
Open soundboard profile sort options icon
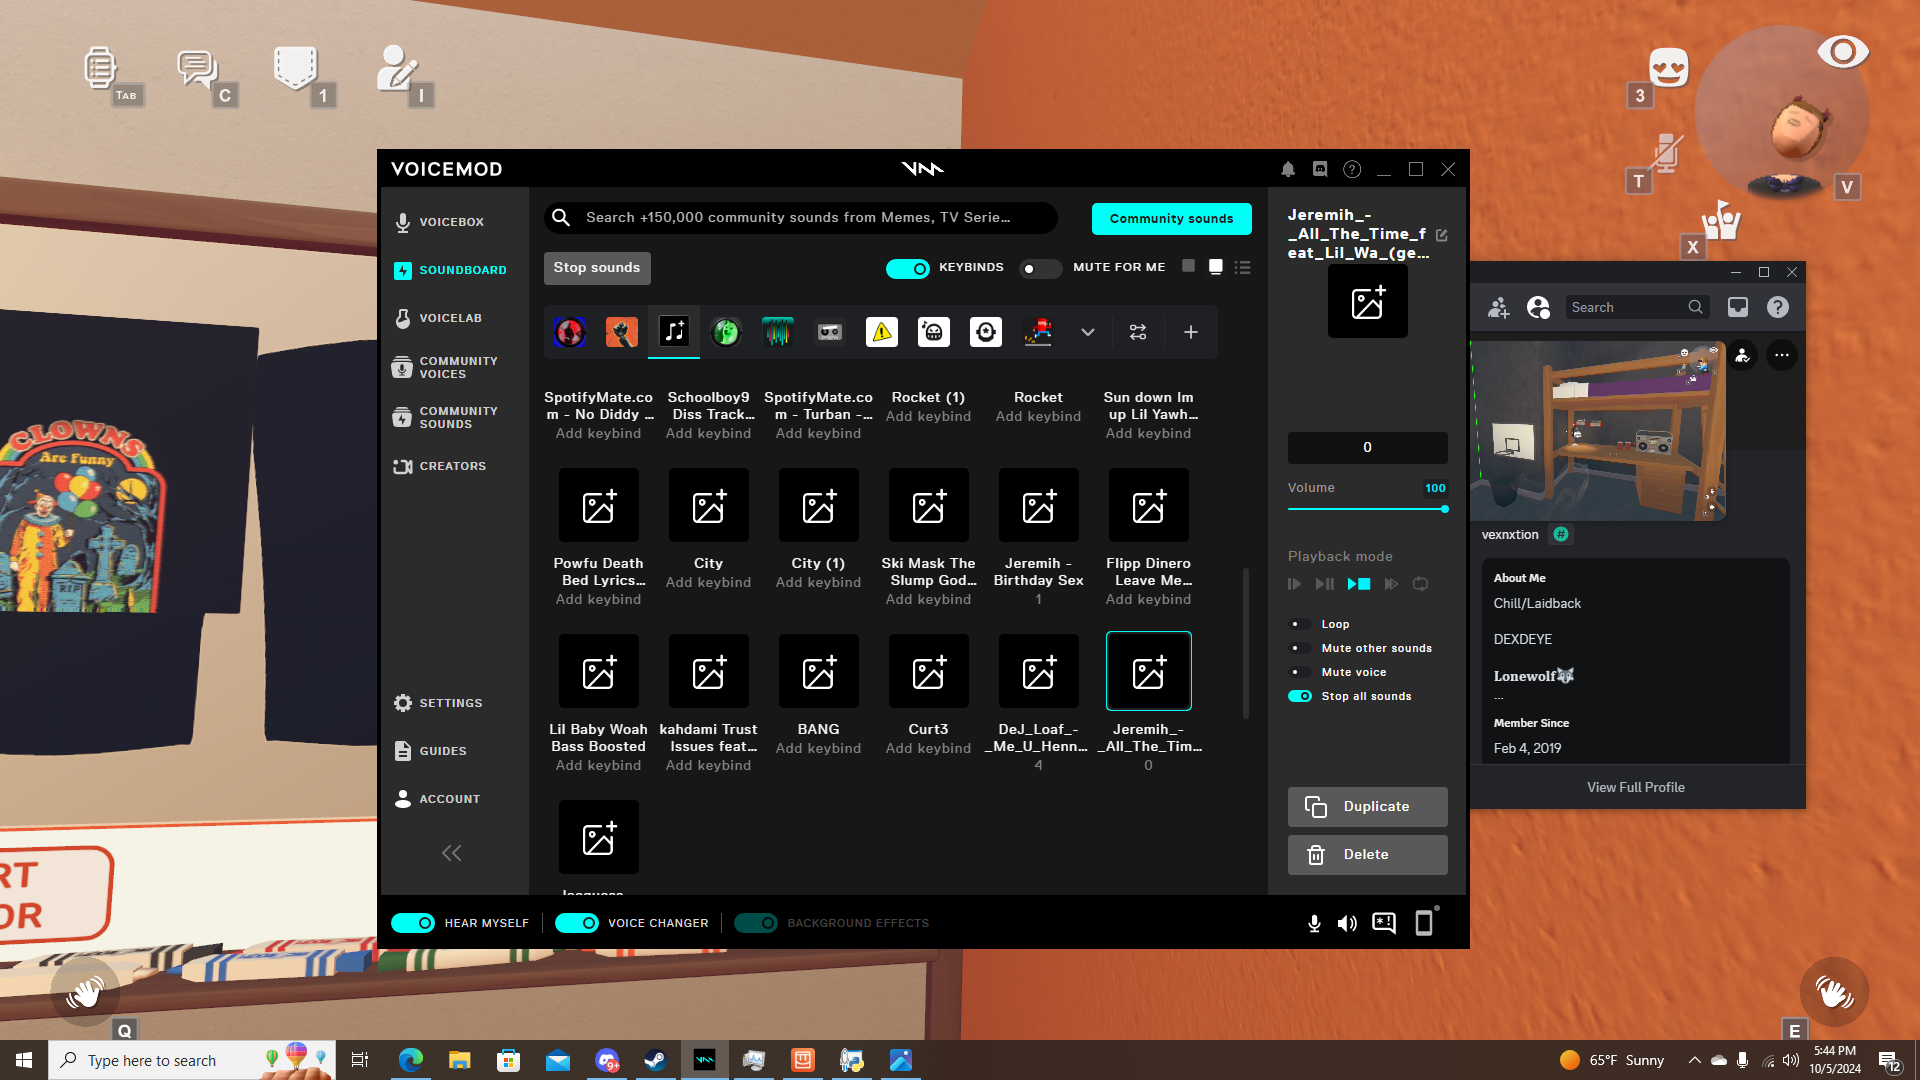tap(1138, 332)
